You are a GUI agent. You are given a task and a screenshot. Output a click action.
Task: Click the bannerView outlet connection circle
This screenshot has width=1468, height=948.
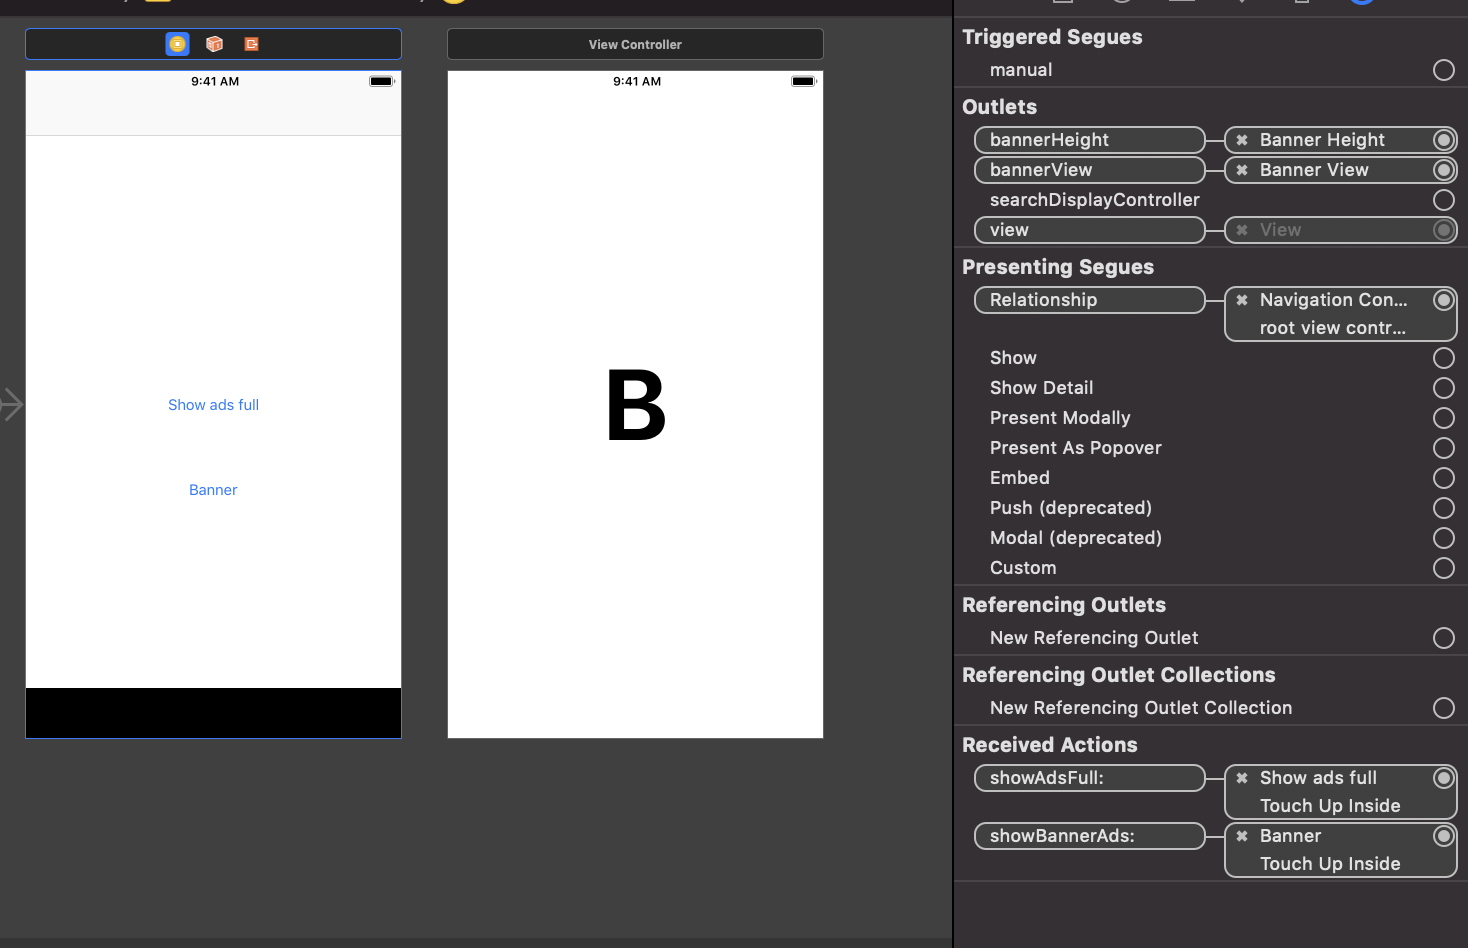(1444, 170)
